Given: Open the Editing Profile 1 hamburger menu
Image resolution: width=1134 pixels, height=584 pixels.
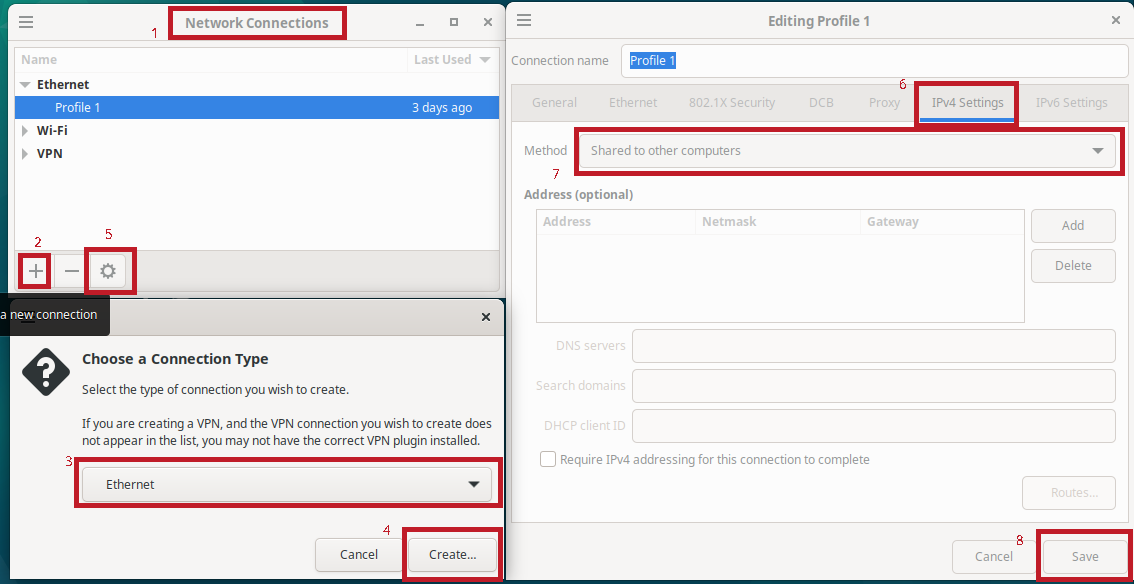Looking at the screenshot, I should tap(524, 20).
